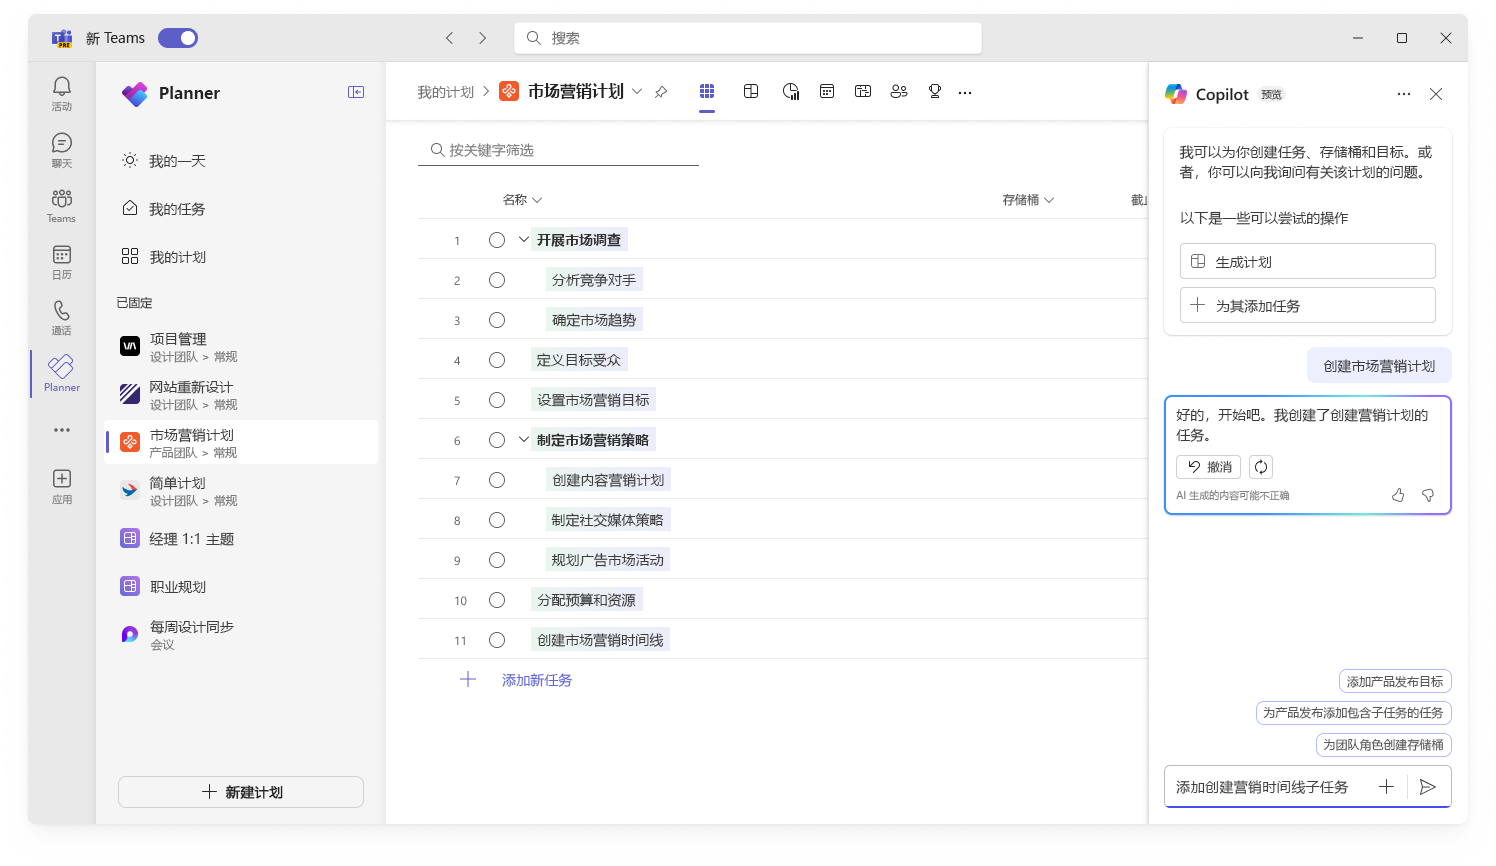Click the 生成计划 suggestion button
The height and width of the screenshot is (866, 1496).
pos(1308,261)
